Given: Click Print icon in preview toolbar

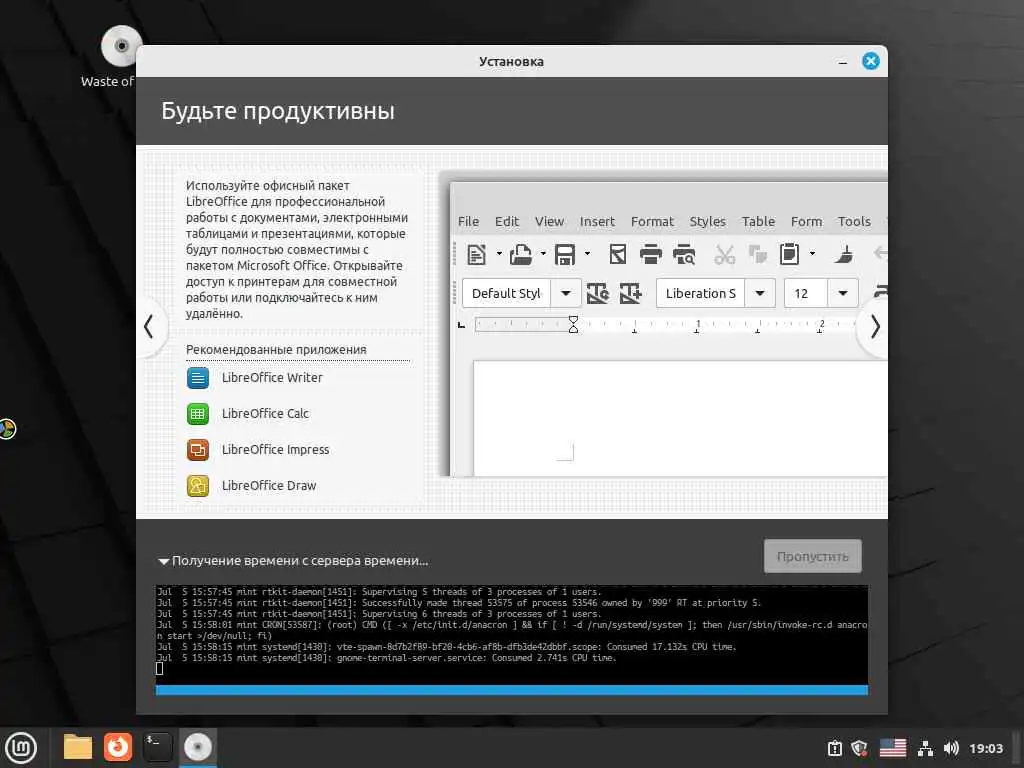Looking at the screenshot, I should pos(650,254).
